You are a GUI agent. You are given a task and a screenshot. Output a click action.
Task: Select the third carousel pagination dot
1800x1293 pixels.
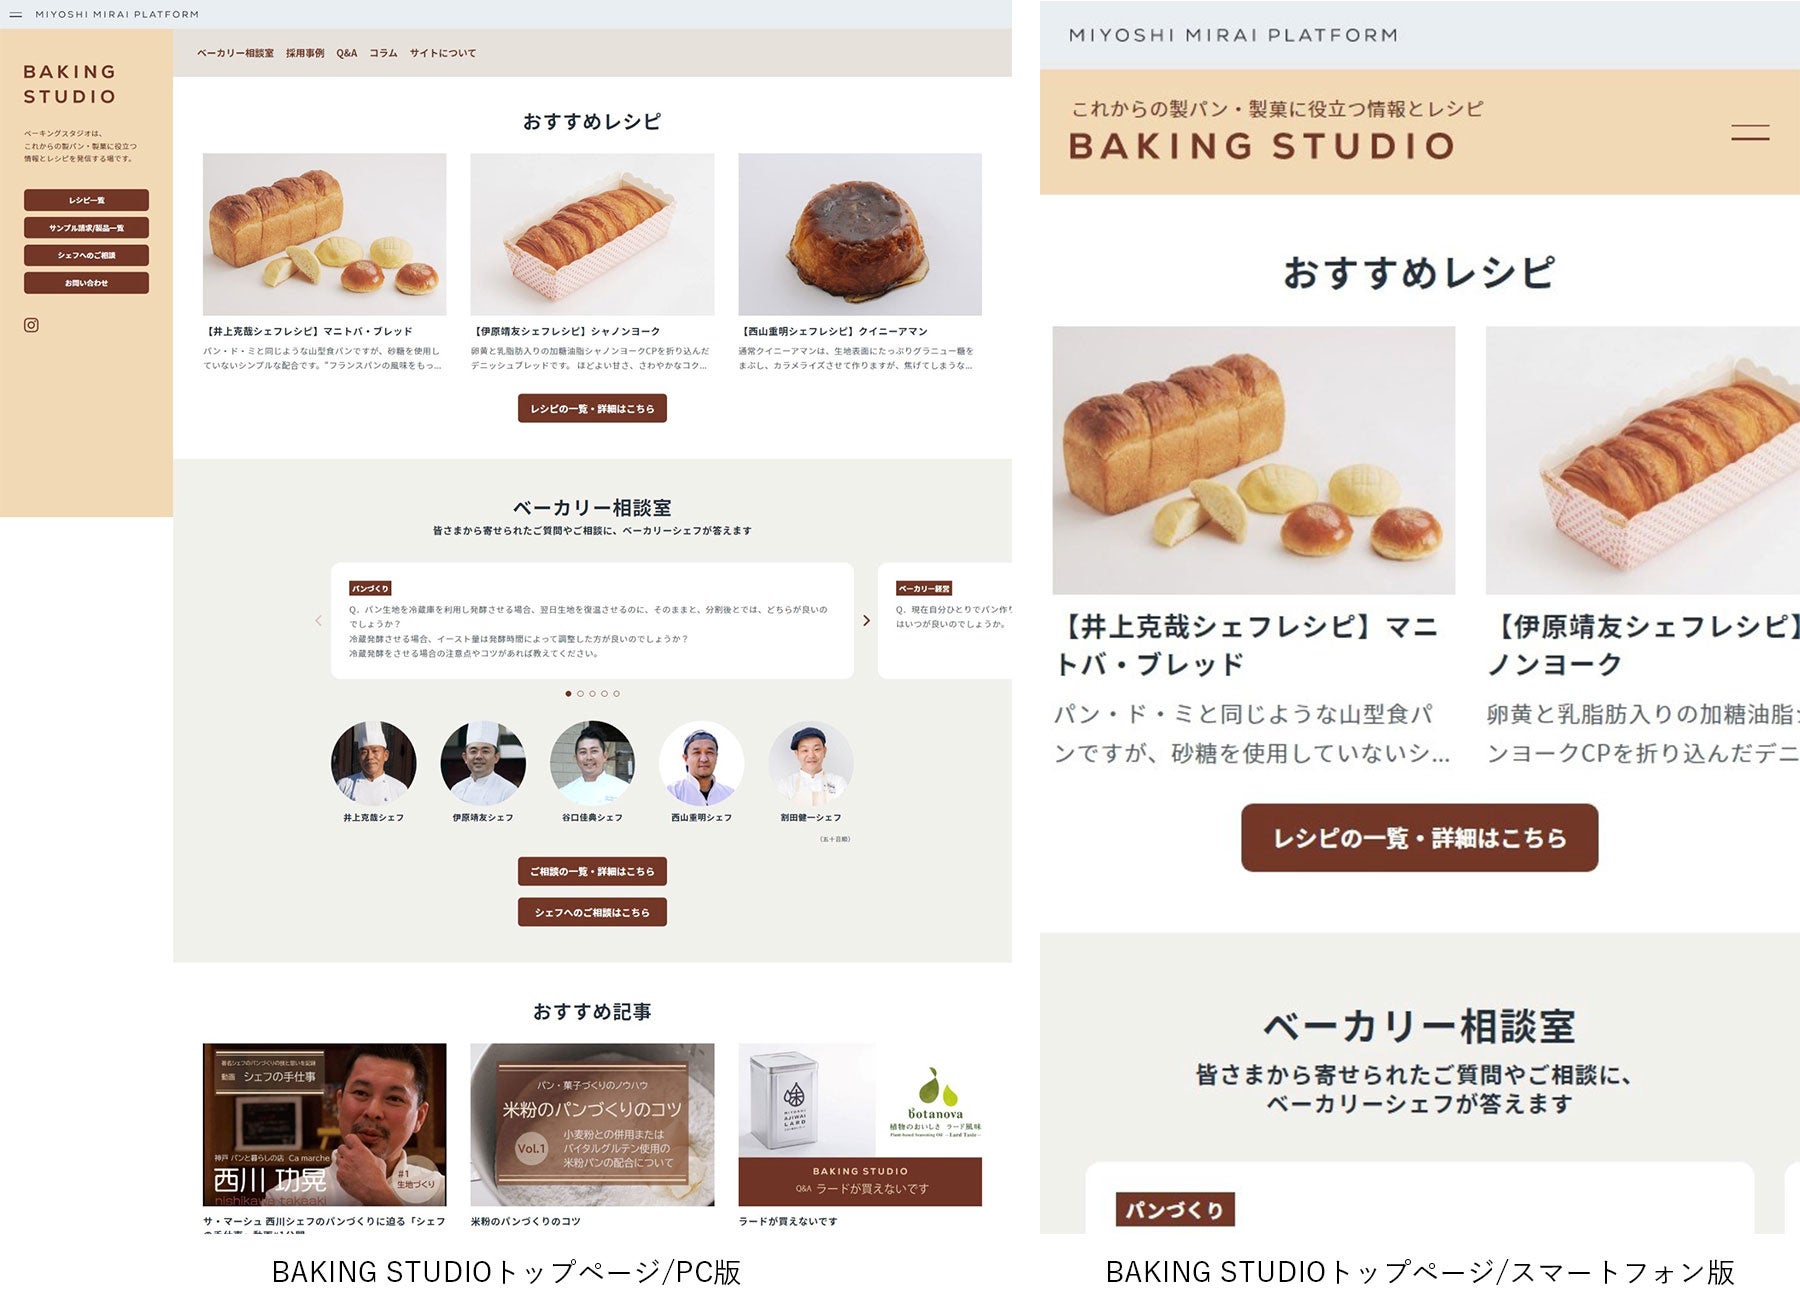pos(592,693)
